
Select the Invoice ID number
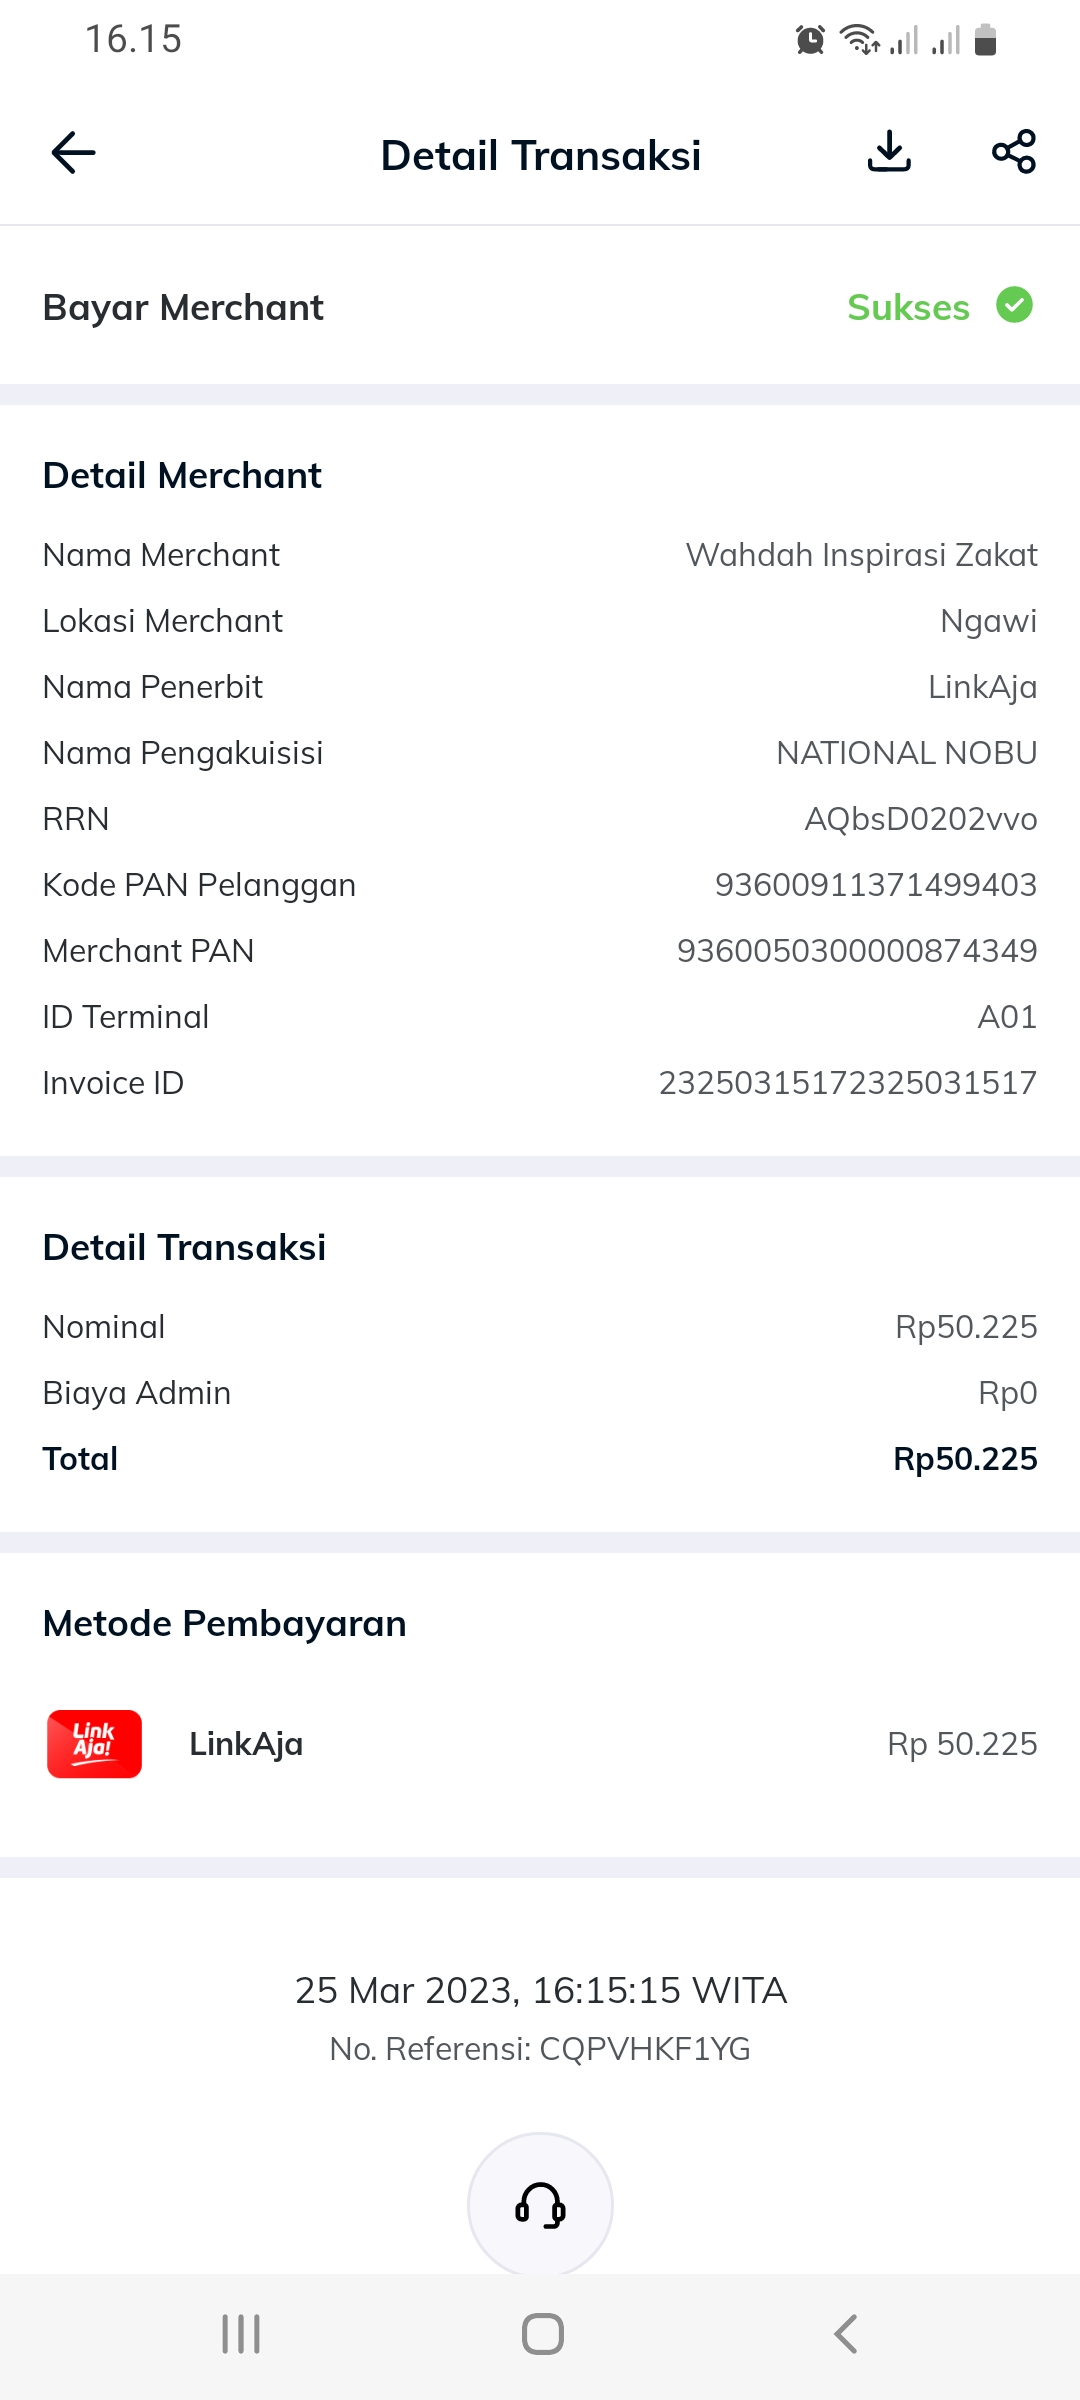point(847,1083)
